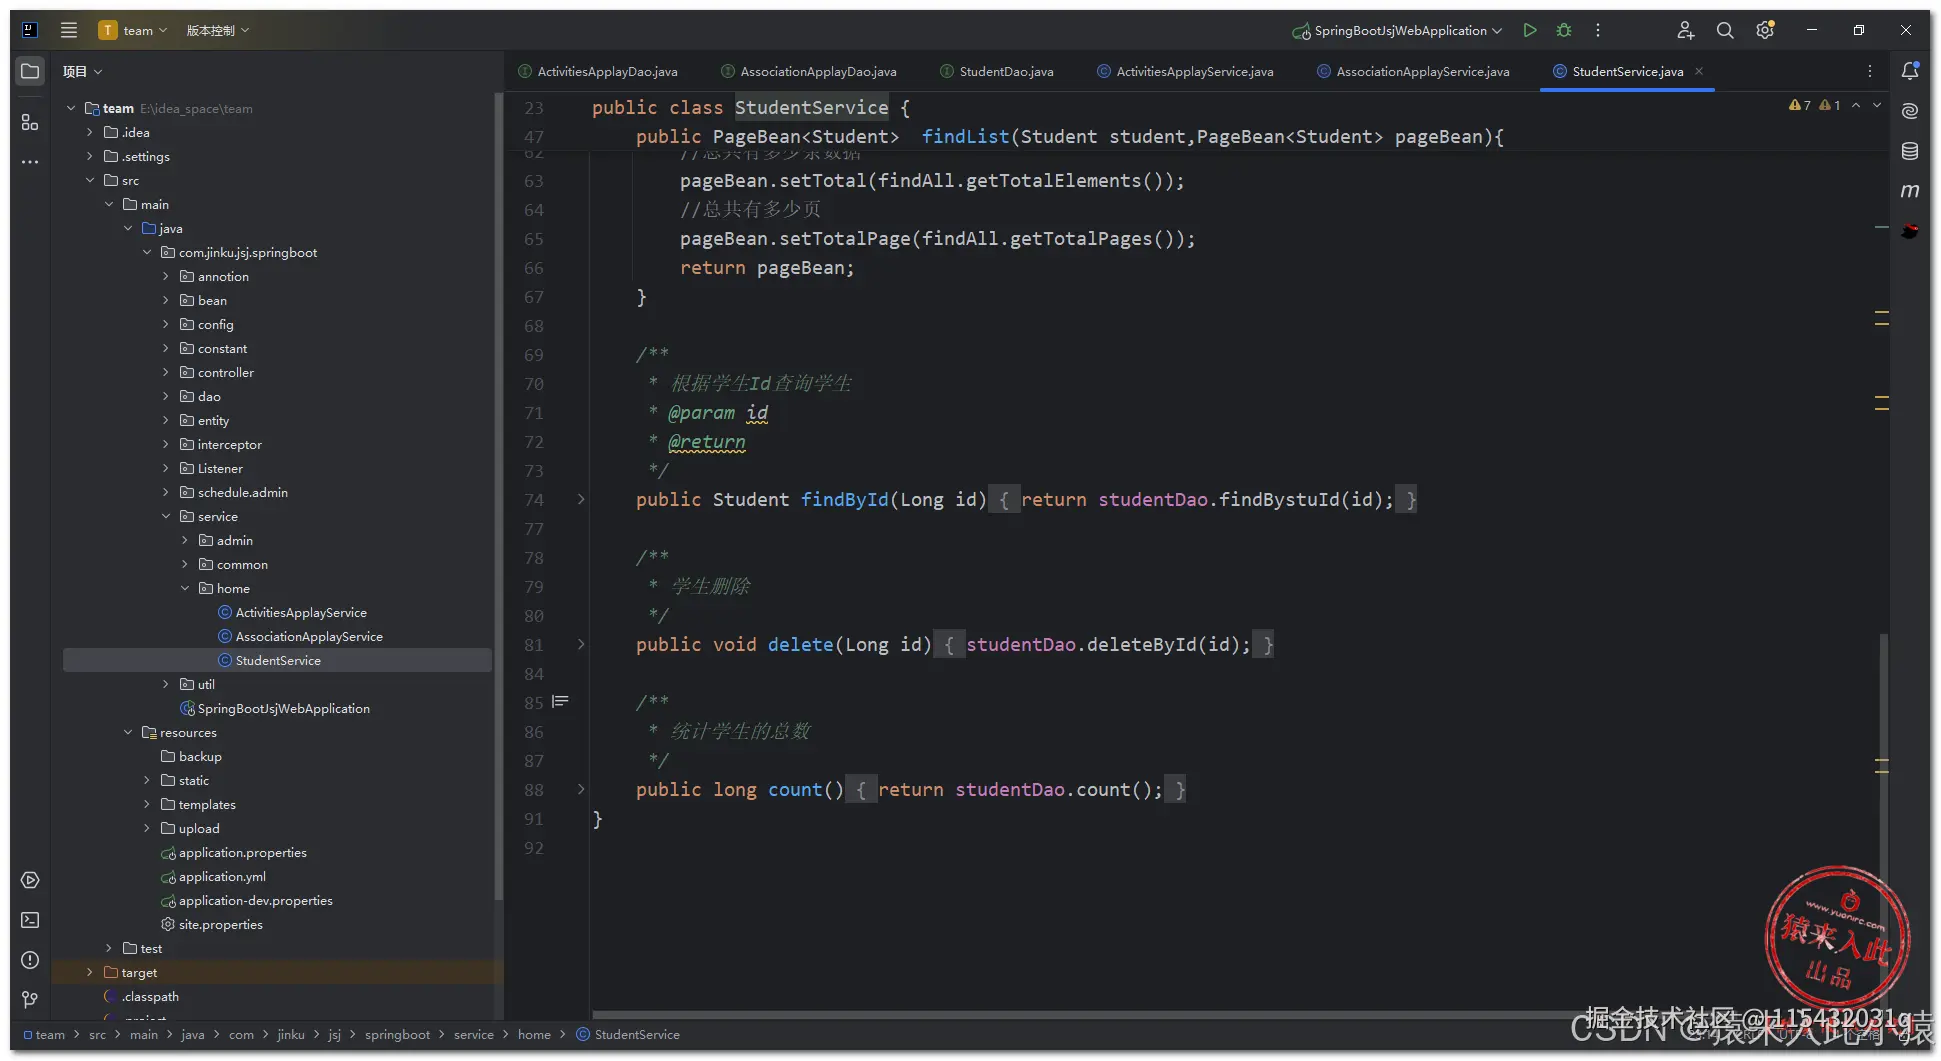Show more tool windows (three dots)
The width and height of the screenshot is (1941, 1061).
30,162
